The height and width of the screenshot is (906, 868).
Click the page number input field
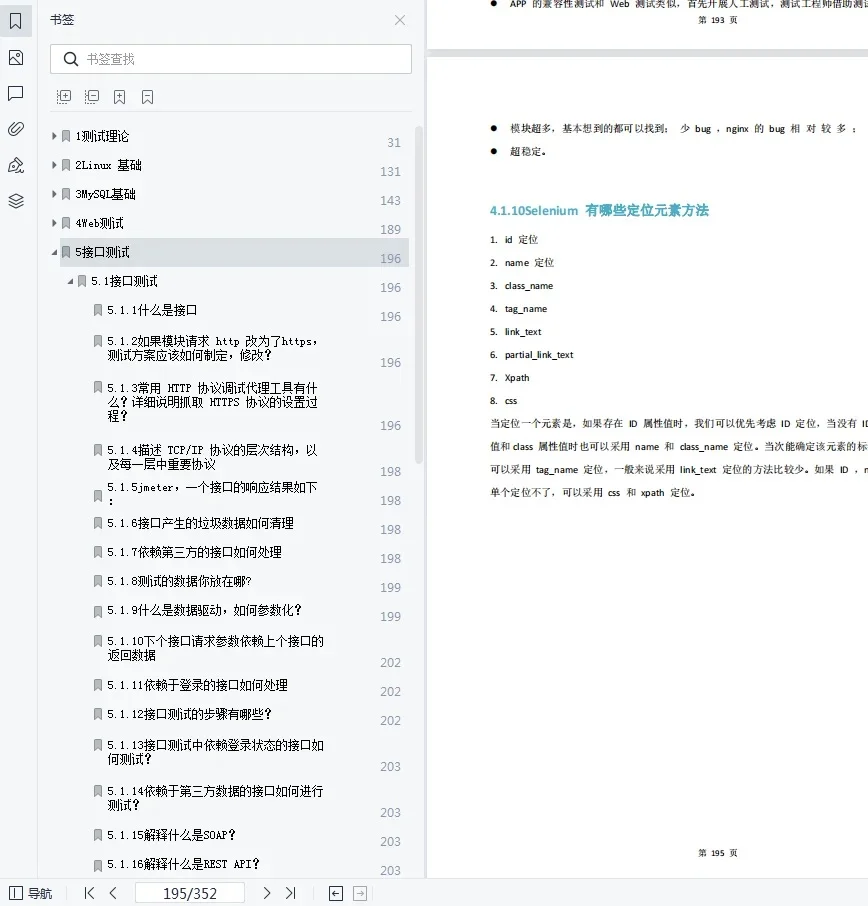tap(190, 892)
